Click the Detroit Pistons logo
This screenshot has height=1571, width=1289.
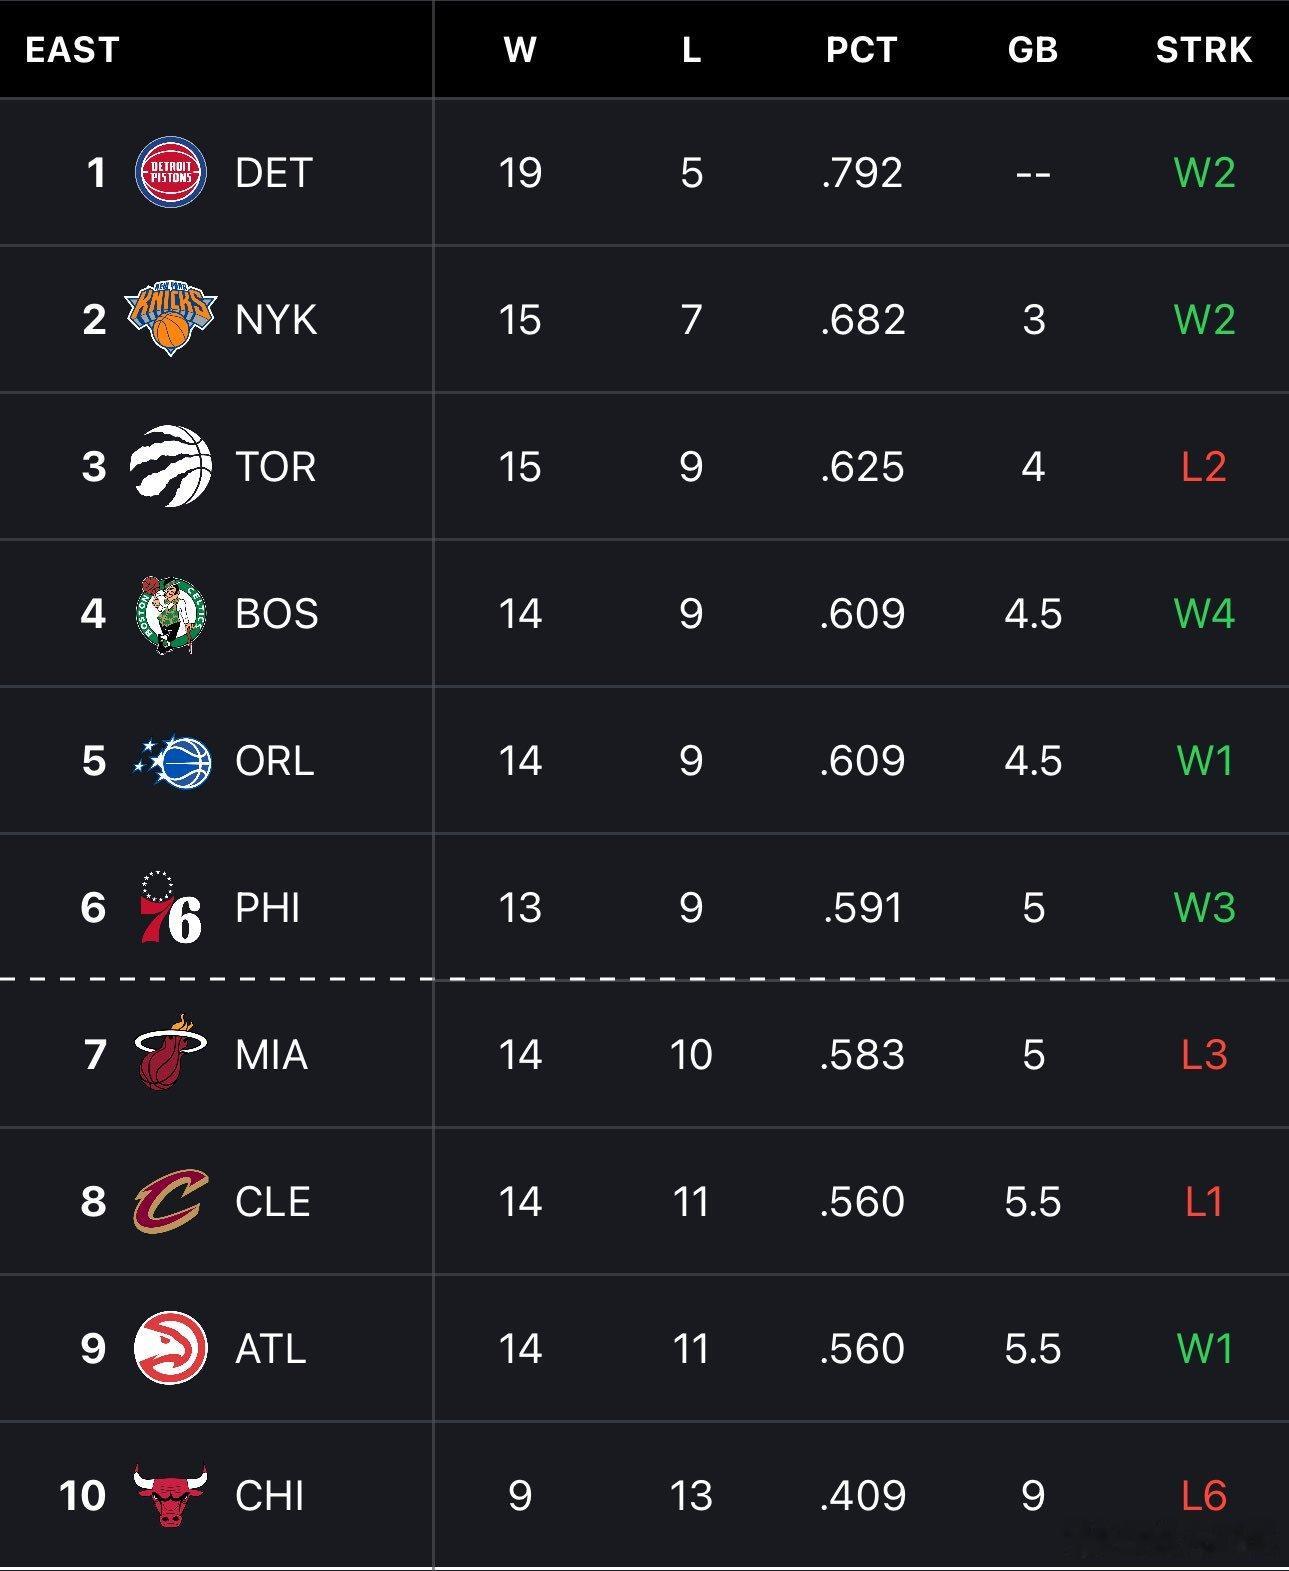tap(171, 173)
